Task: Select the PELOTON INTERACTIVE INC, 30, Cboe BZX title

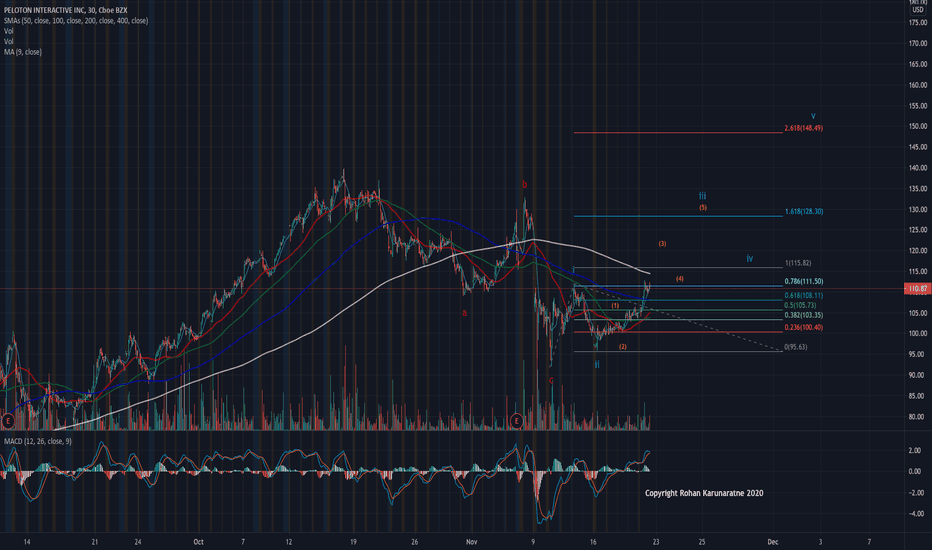Action: [x=65, y=10]
